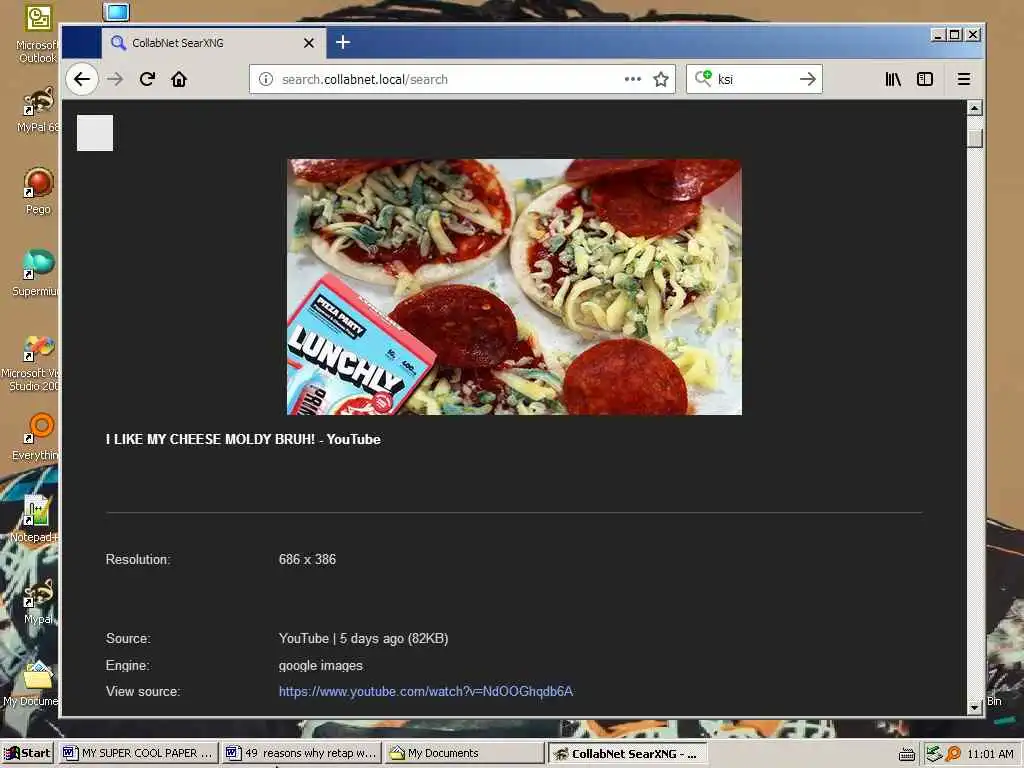
Task: Switch to My Documents taskbar window
Action: coord(464,753)
